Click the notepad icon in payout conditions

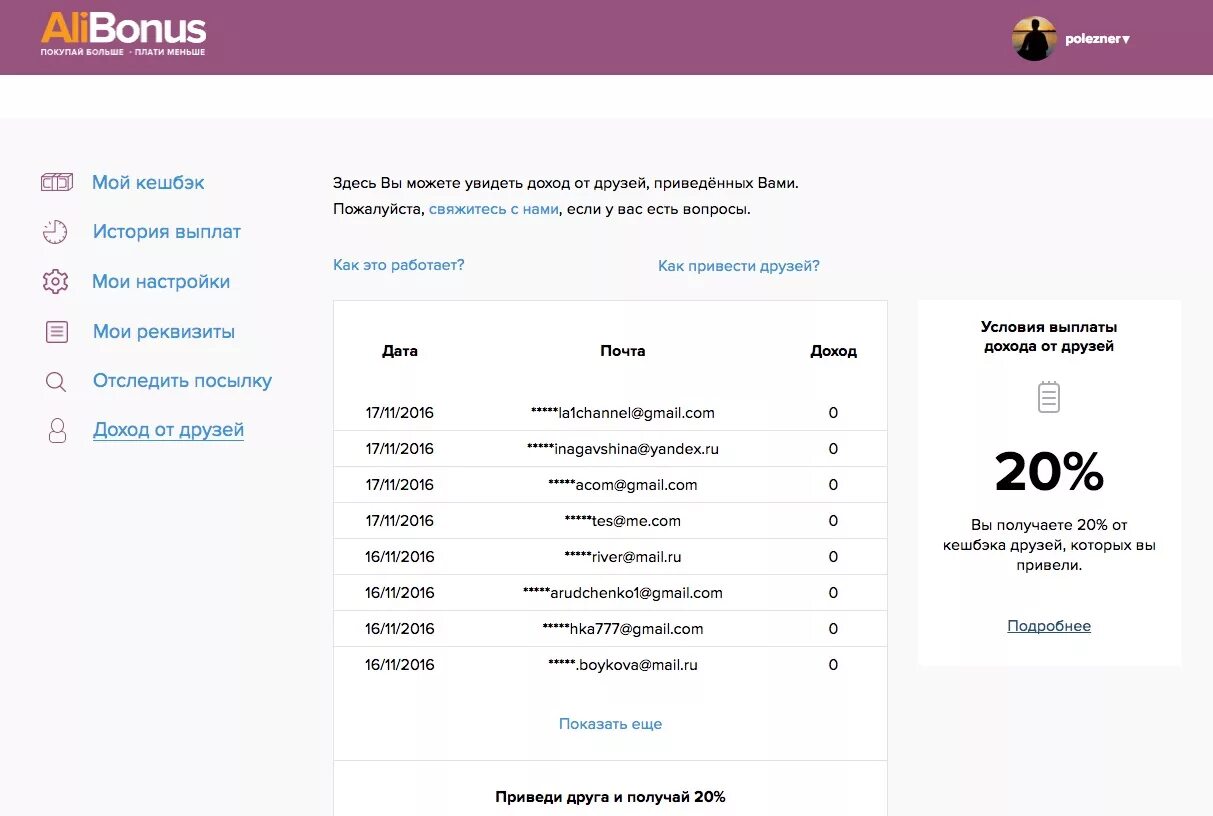pyautogui.click(x=1048, y=397)
